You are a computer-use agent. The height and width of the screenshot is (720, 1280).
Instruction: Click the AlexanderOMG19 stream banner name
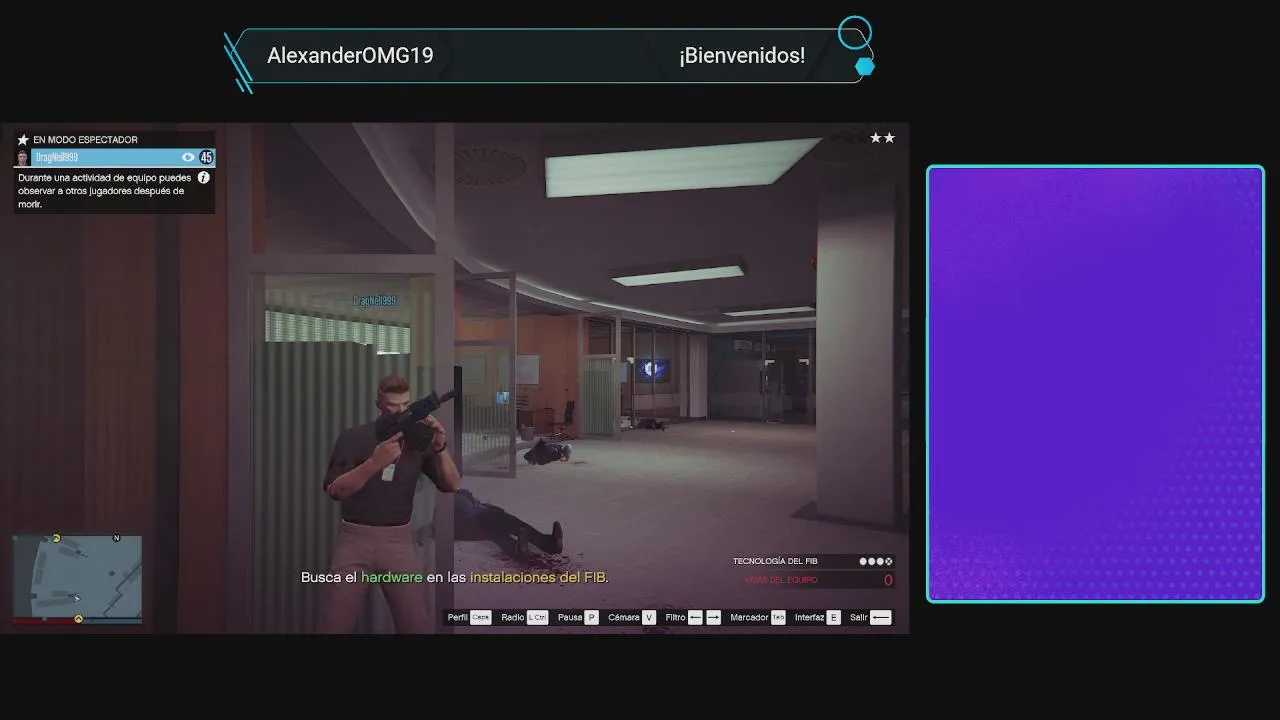[x=350, y=56]
